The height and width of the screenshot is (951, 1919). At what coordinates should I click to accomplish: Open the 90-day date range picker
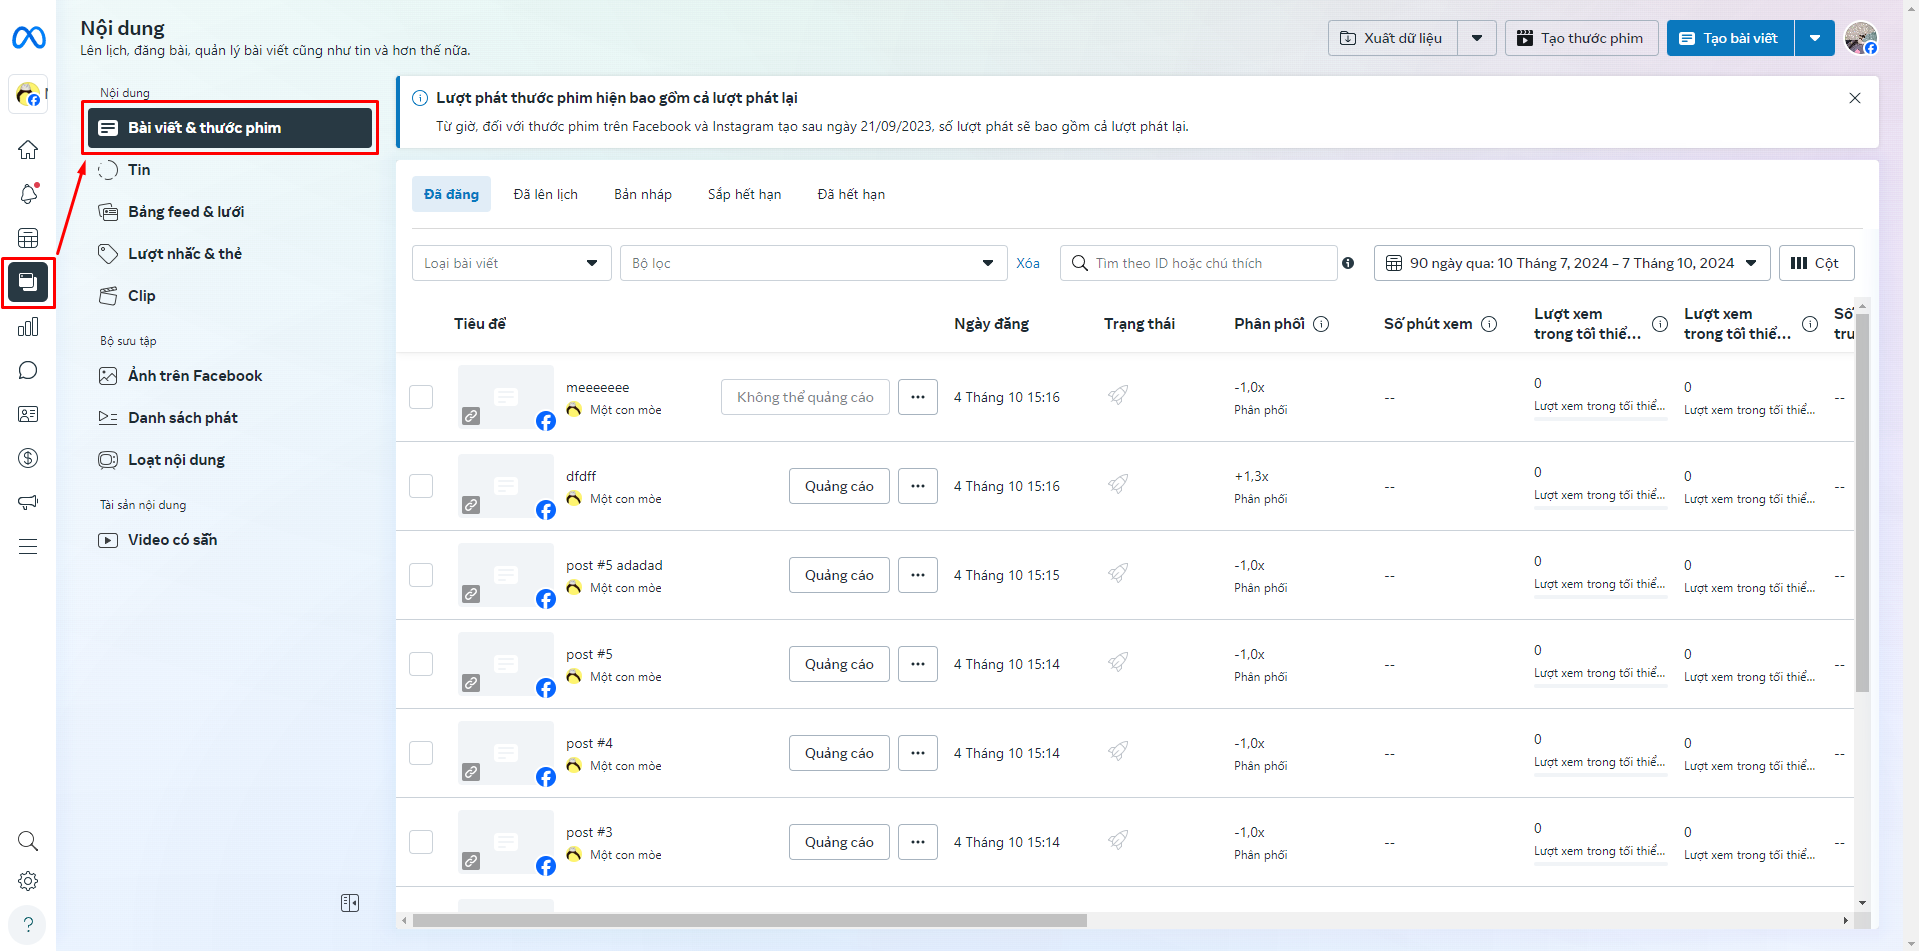pos(1571,263)
